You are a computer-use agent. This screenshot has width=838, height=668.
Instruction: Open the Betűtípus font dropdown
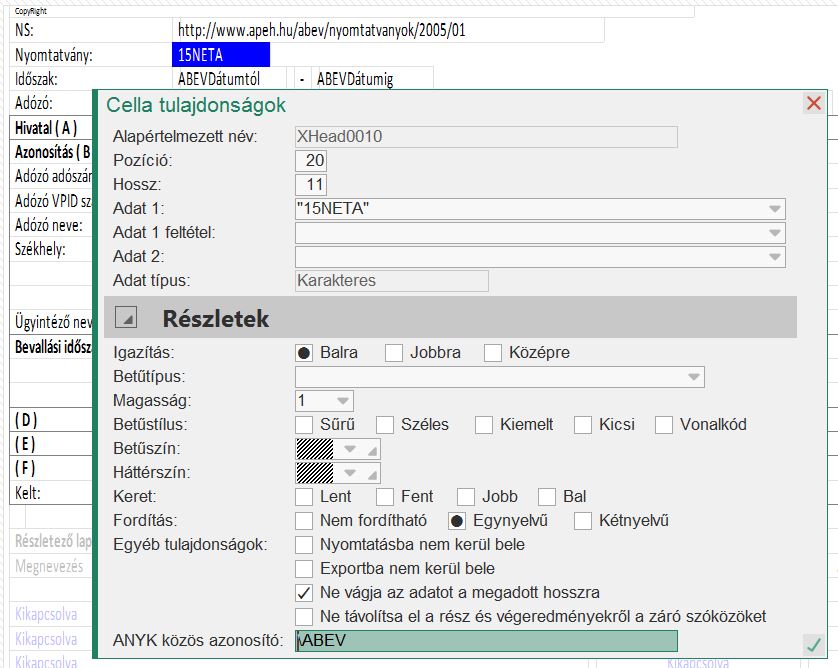coord(693,377)
